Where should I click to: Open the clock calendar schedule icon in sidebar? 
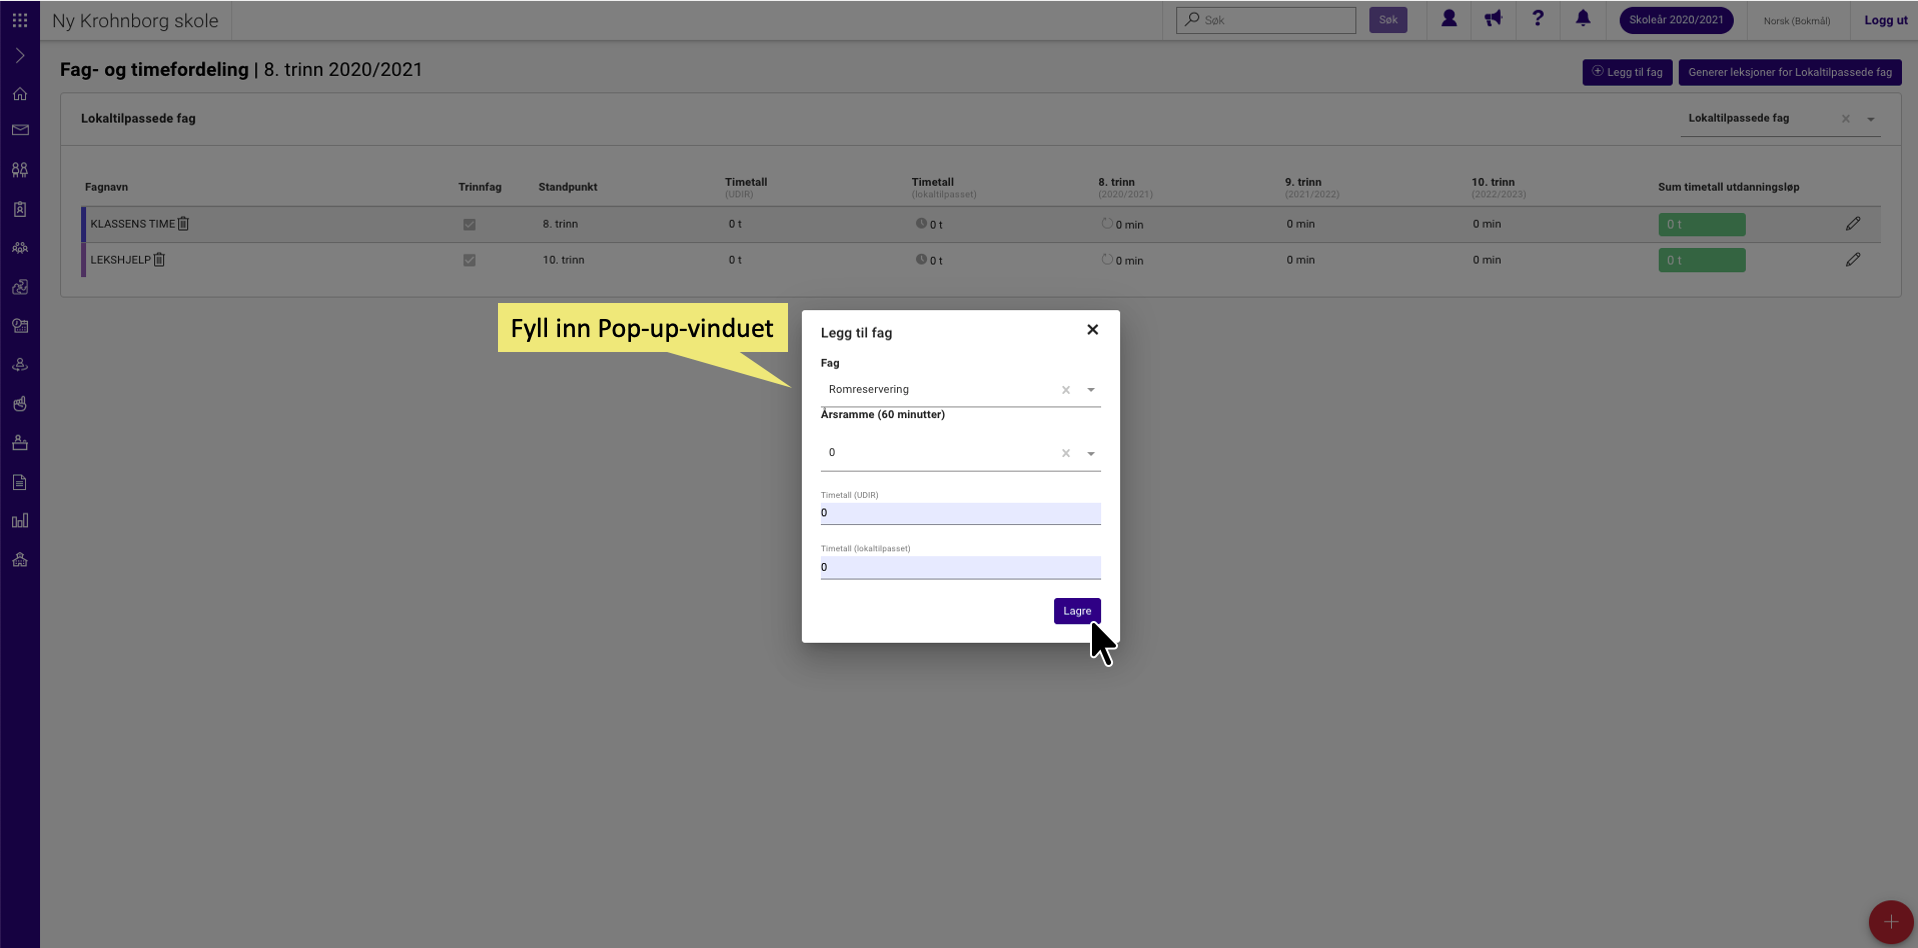point(20,326)
